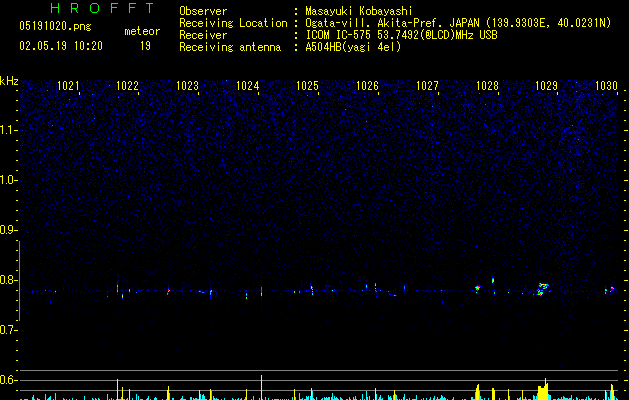Viewport: 629px width, 400px height.
Task: Click the 1030 time axis label
Action: pyautogui.click(x=606, y=85)
